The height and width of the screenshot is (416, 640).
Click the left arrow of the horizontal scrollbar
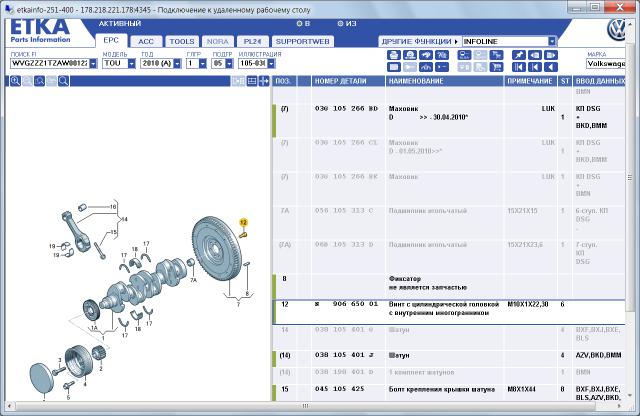coord(10,406)
